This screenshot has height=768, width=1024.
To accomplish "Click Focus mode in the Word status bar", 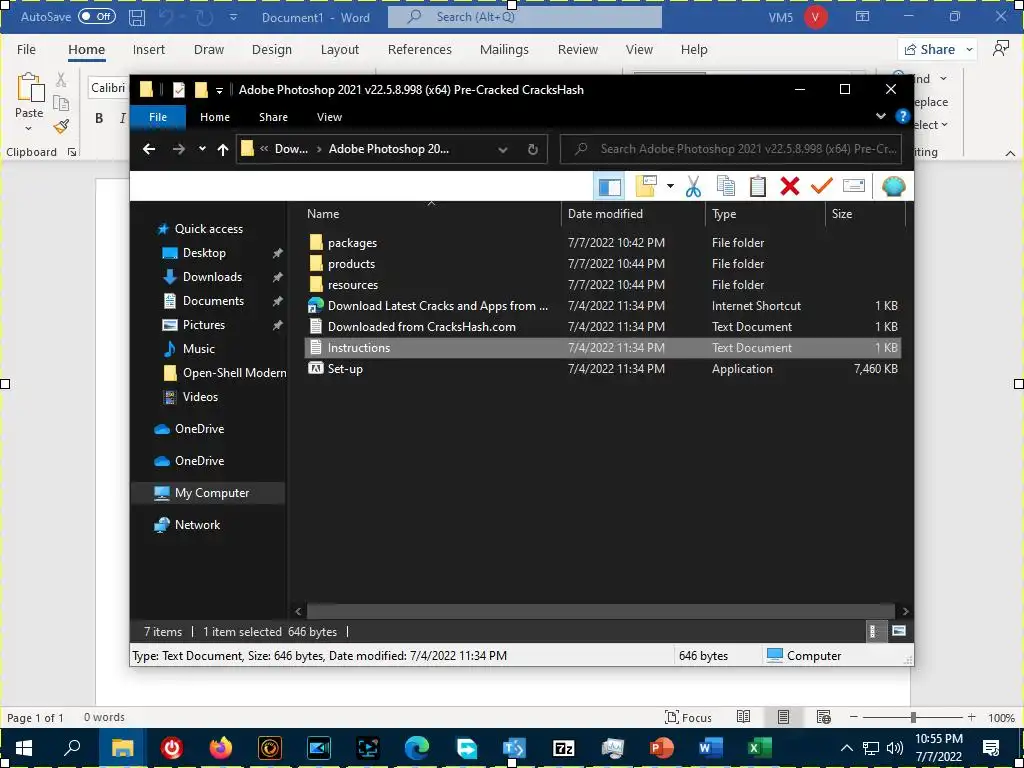I will 688,718.
